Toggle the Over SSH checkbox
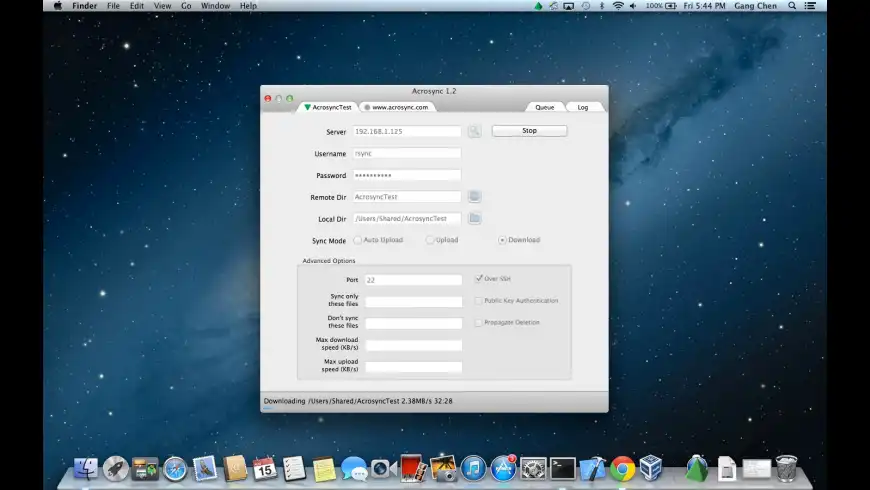Image resolution: width=870 pixels, height=490 pixels. (x=479, y=279)
